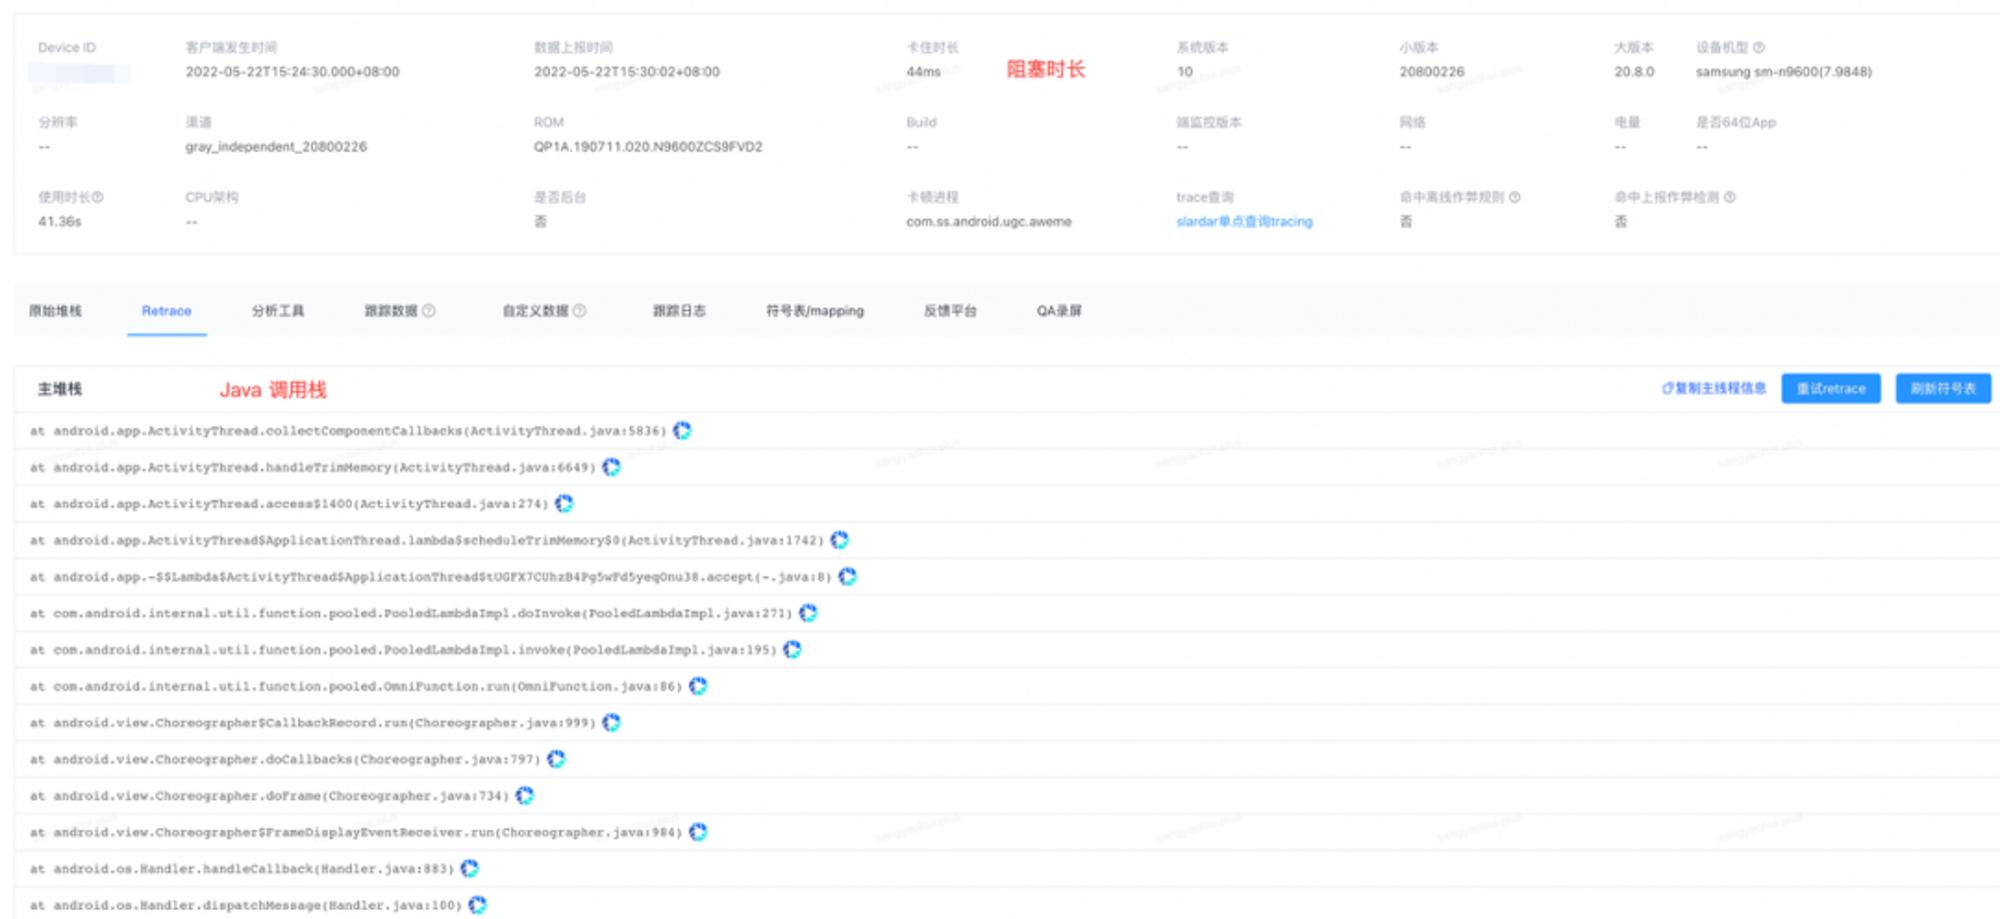Click help icon beside 使用时长 label
Screen dimensions: 2000x919
[x=98, y=197]
